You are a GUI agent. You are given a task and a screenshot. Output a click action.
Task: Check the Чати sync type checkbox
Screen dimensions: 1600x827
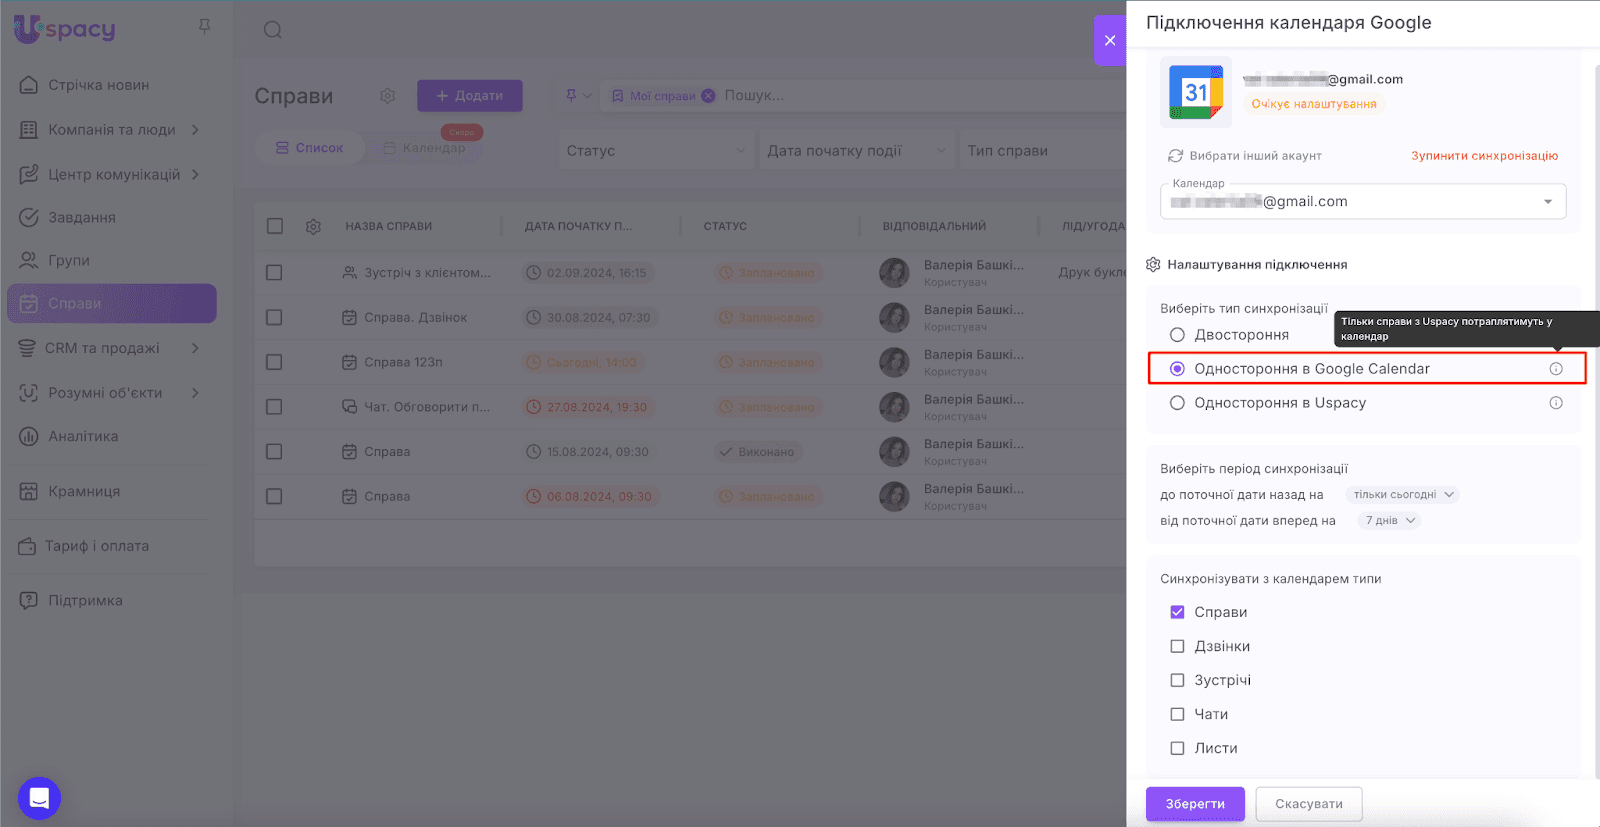click(1177, 714)
